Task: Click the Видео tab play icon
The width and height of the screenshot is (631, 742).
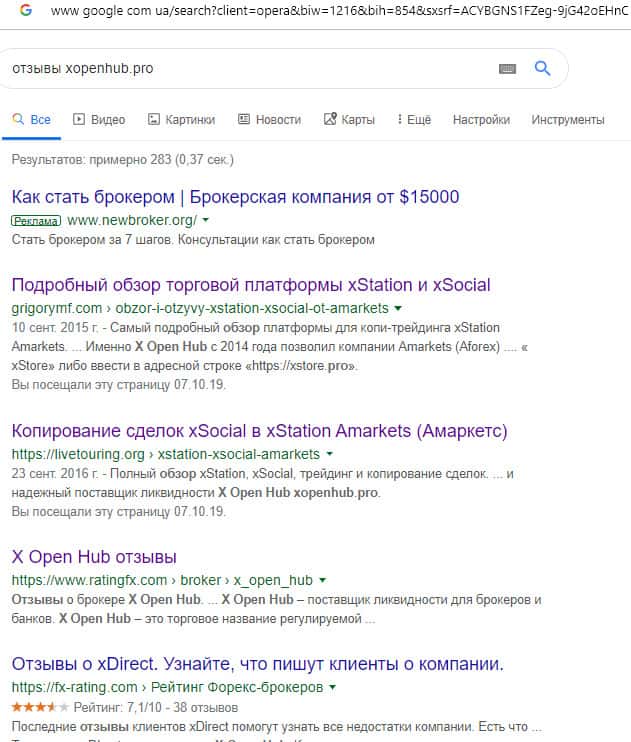Action: click(x=79, y=120)
